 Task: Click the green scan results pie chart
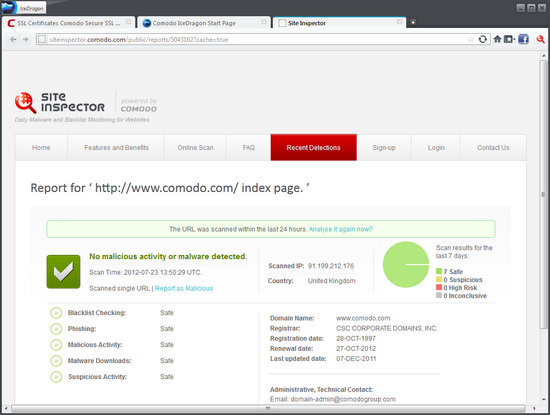tap(406, 265)
